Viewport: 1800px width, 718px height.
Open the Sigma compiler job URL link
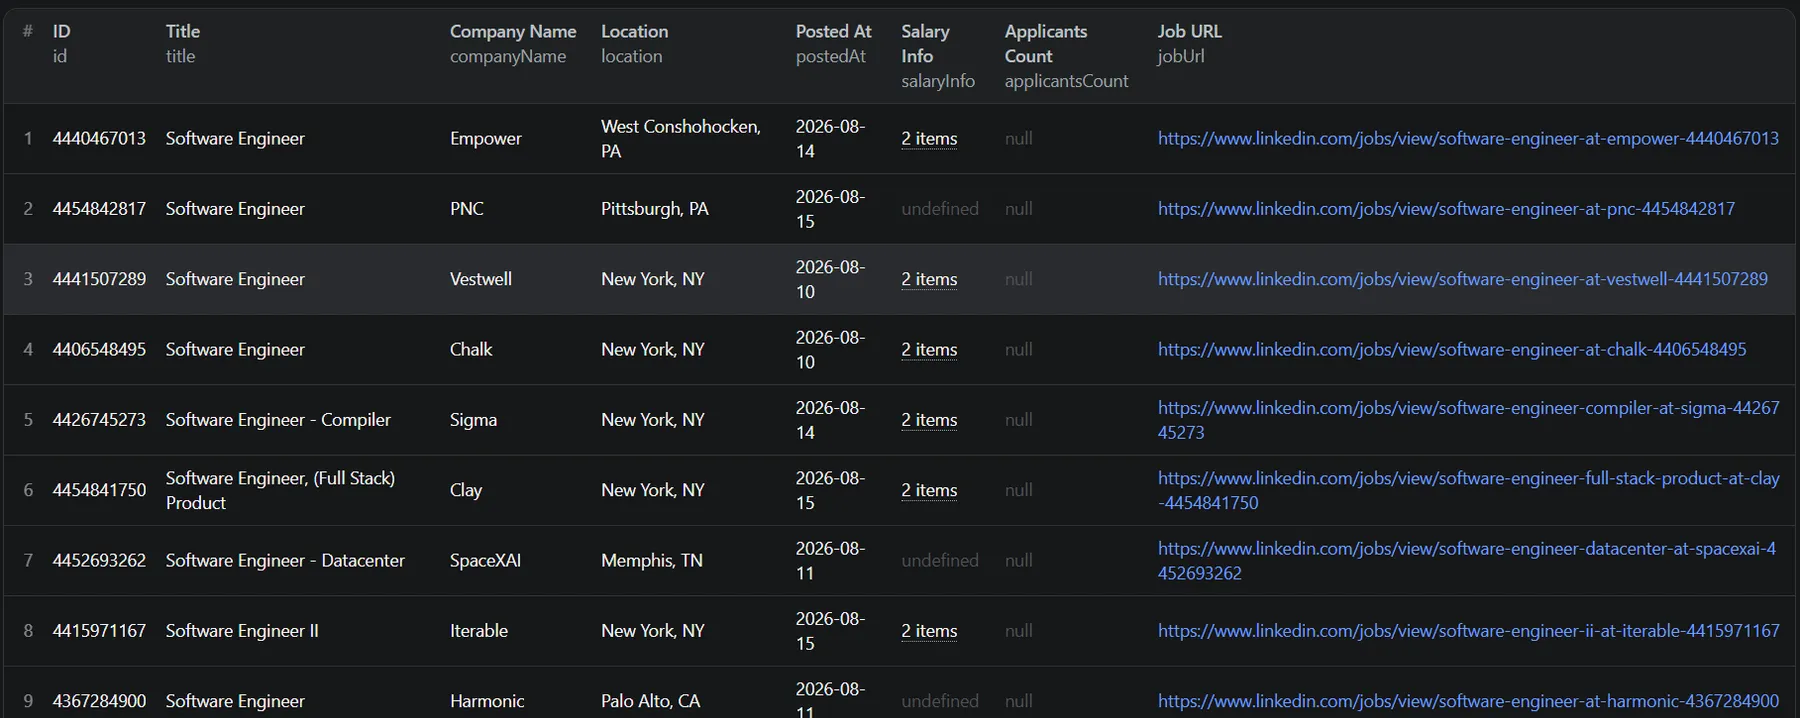[x=1468, y=420]
